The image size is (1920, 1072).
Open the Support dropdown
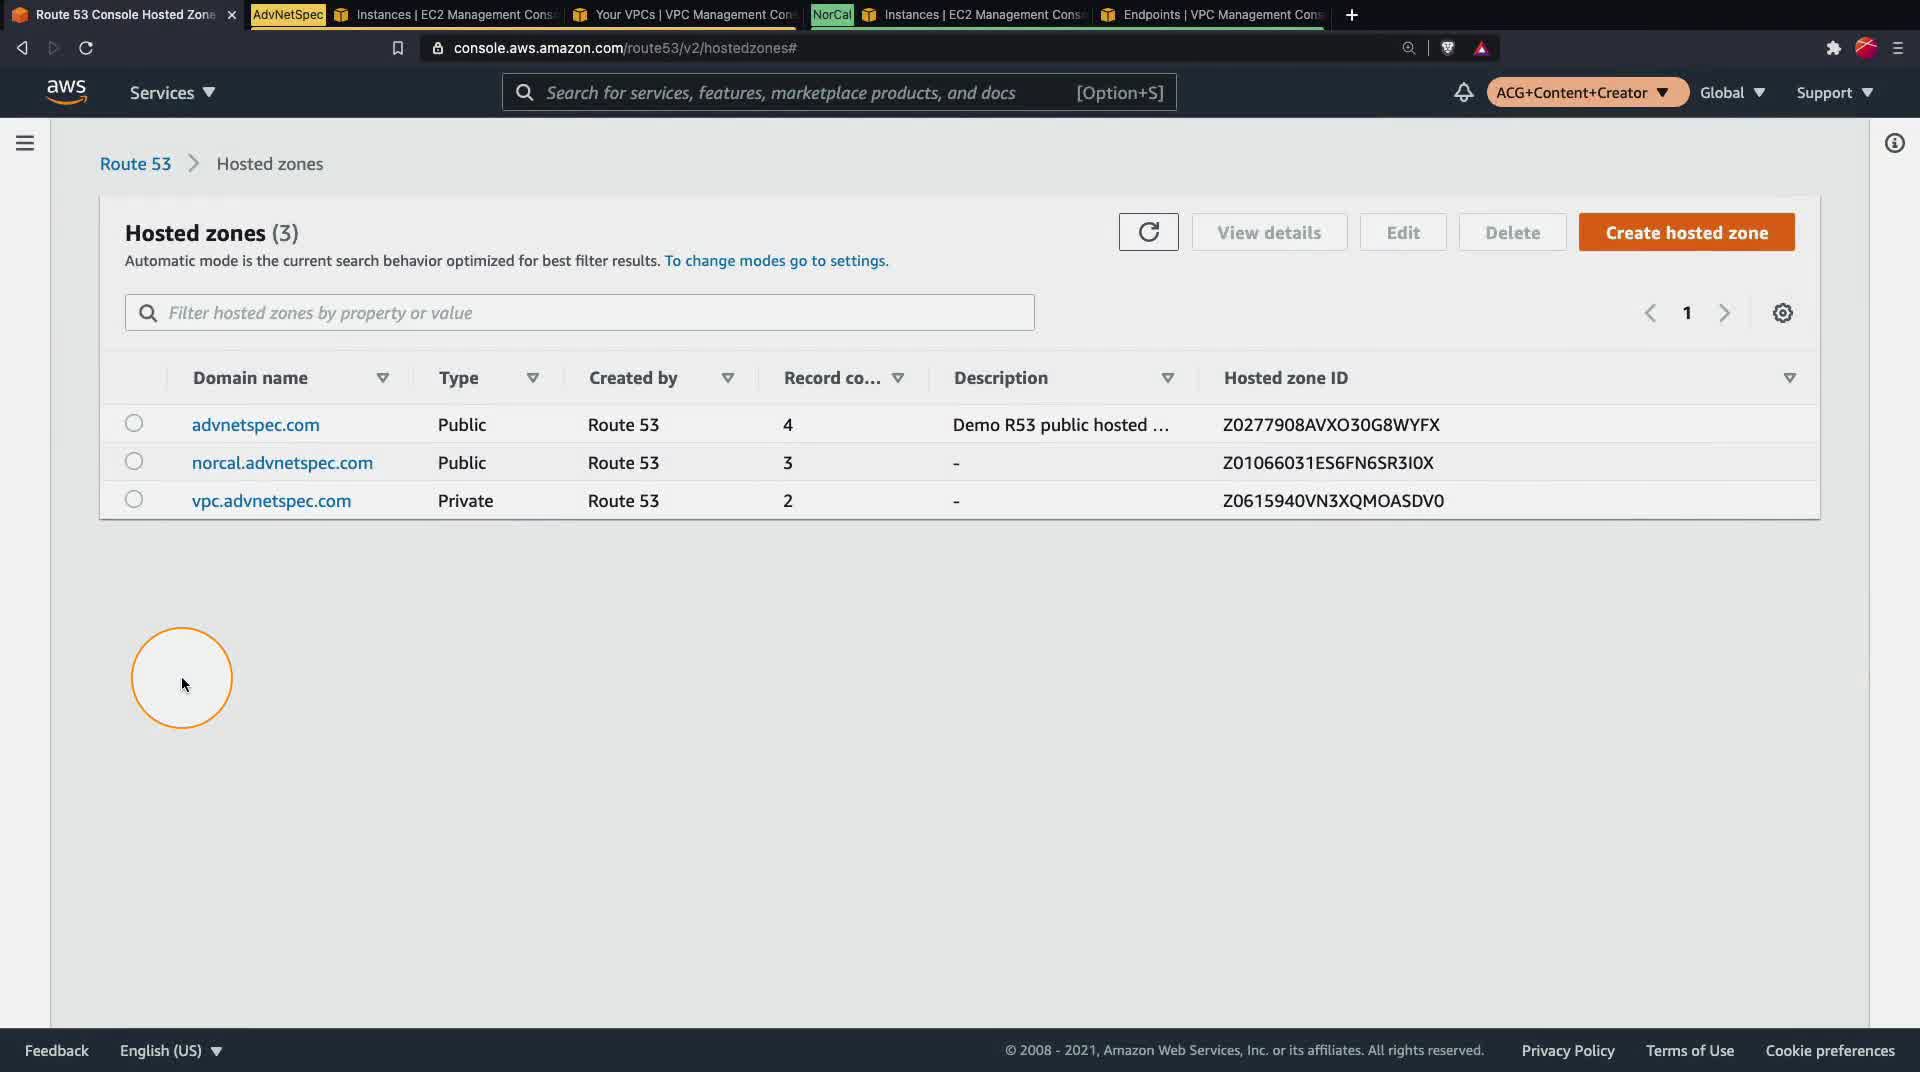point(1834,92)
